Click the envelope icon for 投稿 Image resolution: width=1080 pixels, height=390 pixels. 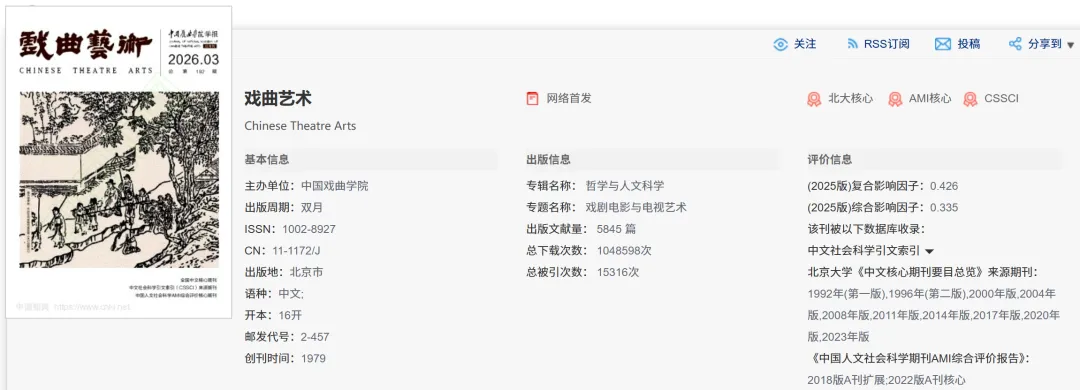[942, 44]
